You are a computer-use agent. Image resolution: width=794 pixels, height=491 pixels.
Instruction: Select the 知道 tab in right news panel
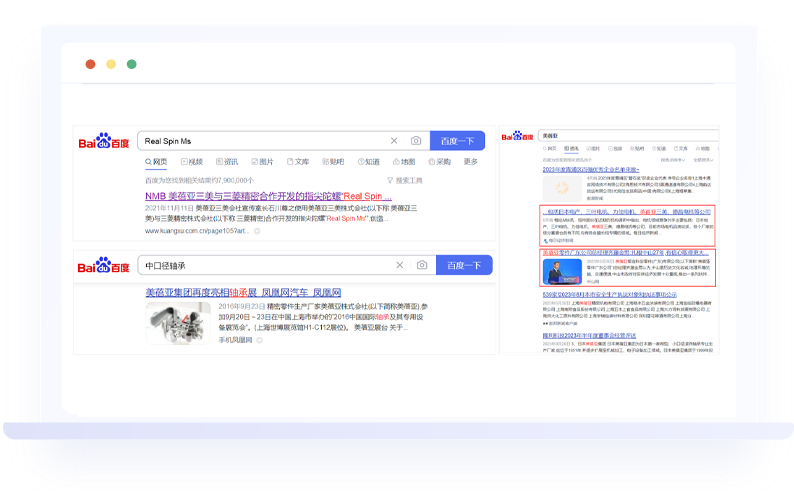pos(659,148)
